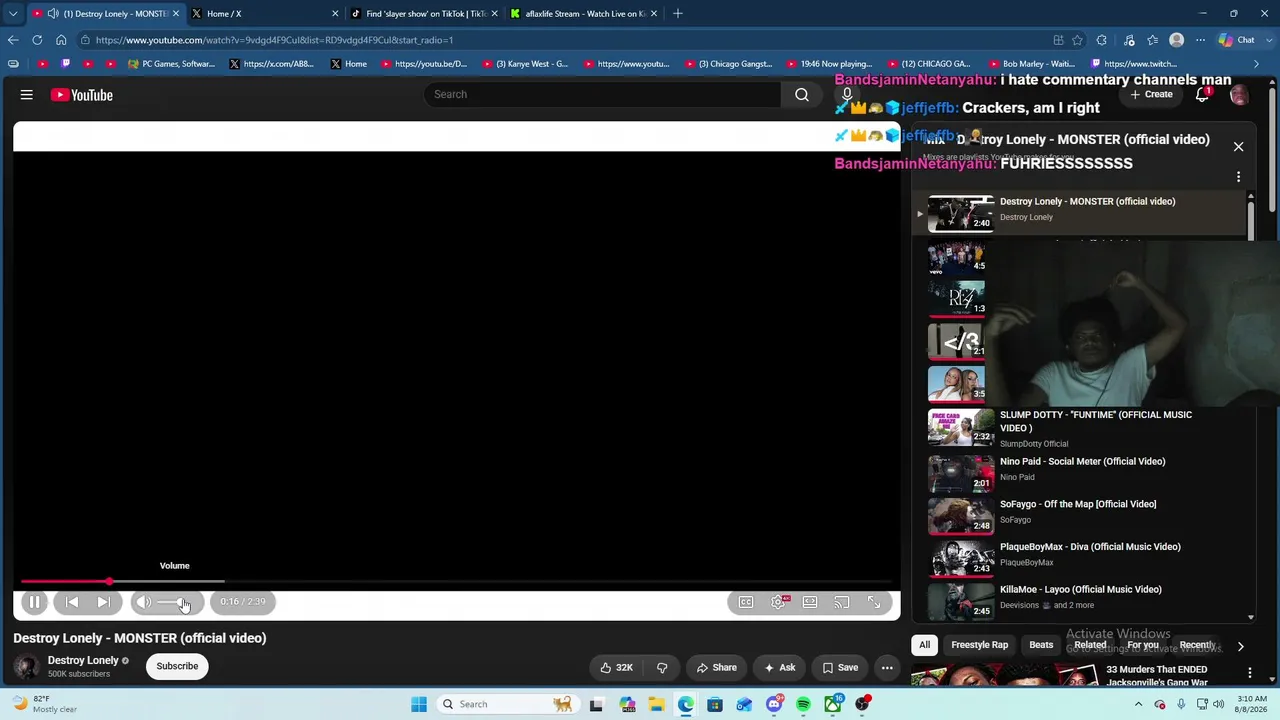The height and width of the screenshot is (720, 1280).
Task: Open the more actions ellipsis under the video
Action: (x=887, y=667)
